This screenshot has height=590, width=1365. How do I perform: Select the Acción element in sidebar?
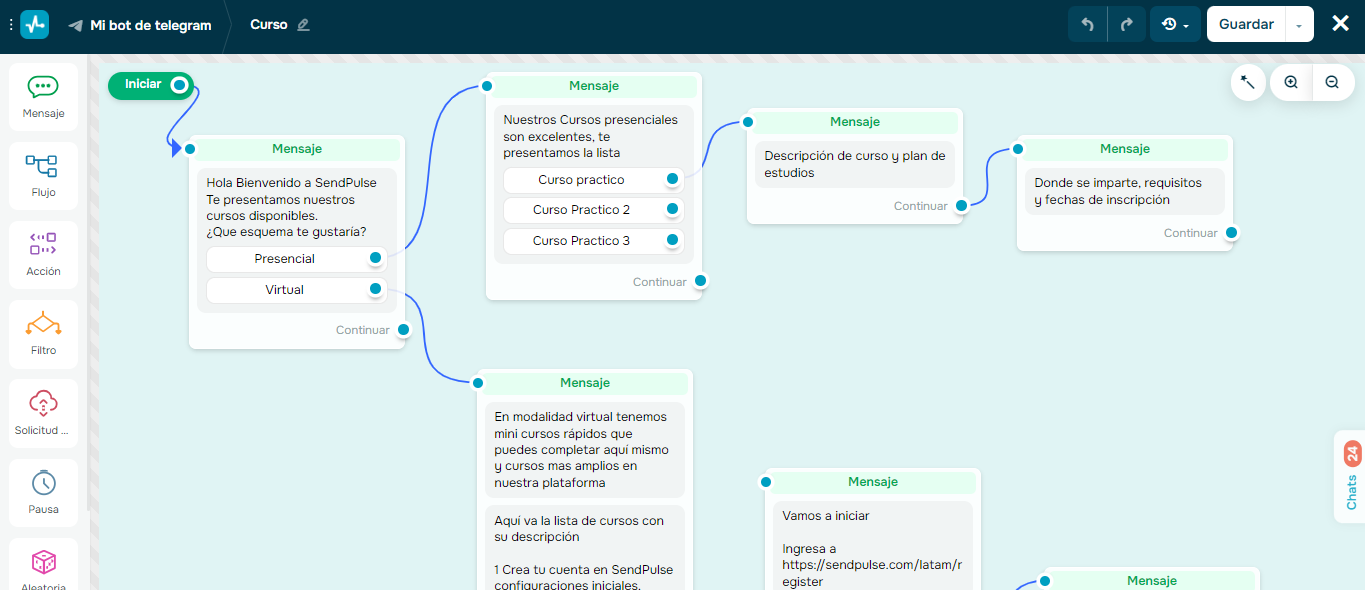pyautogui.click(x=43, y=255)
